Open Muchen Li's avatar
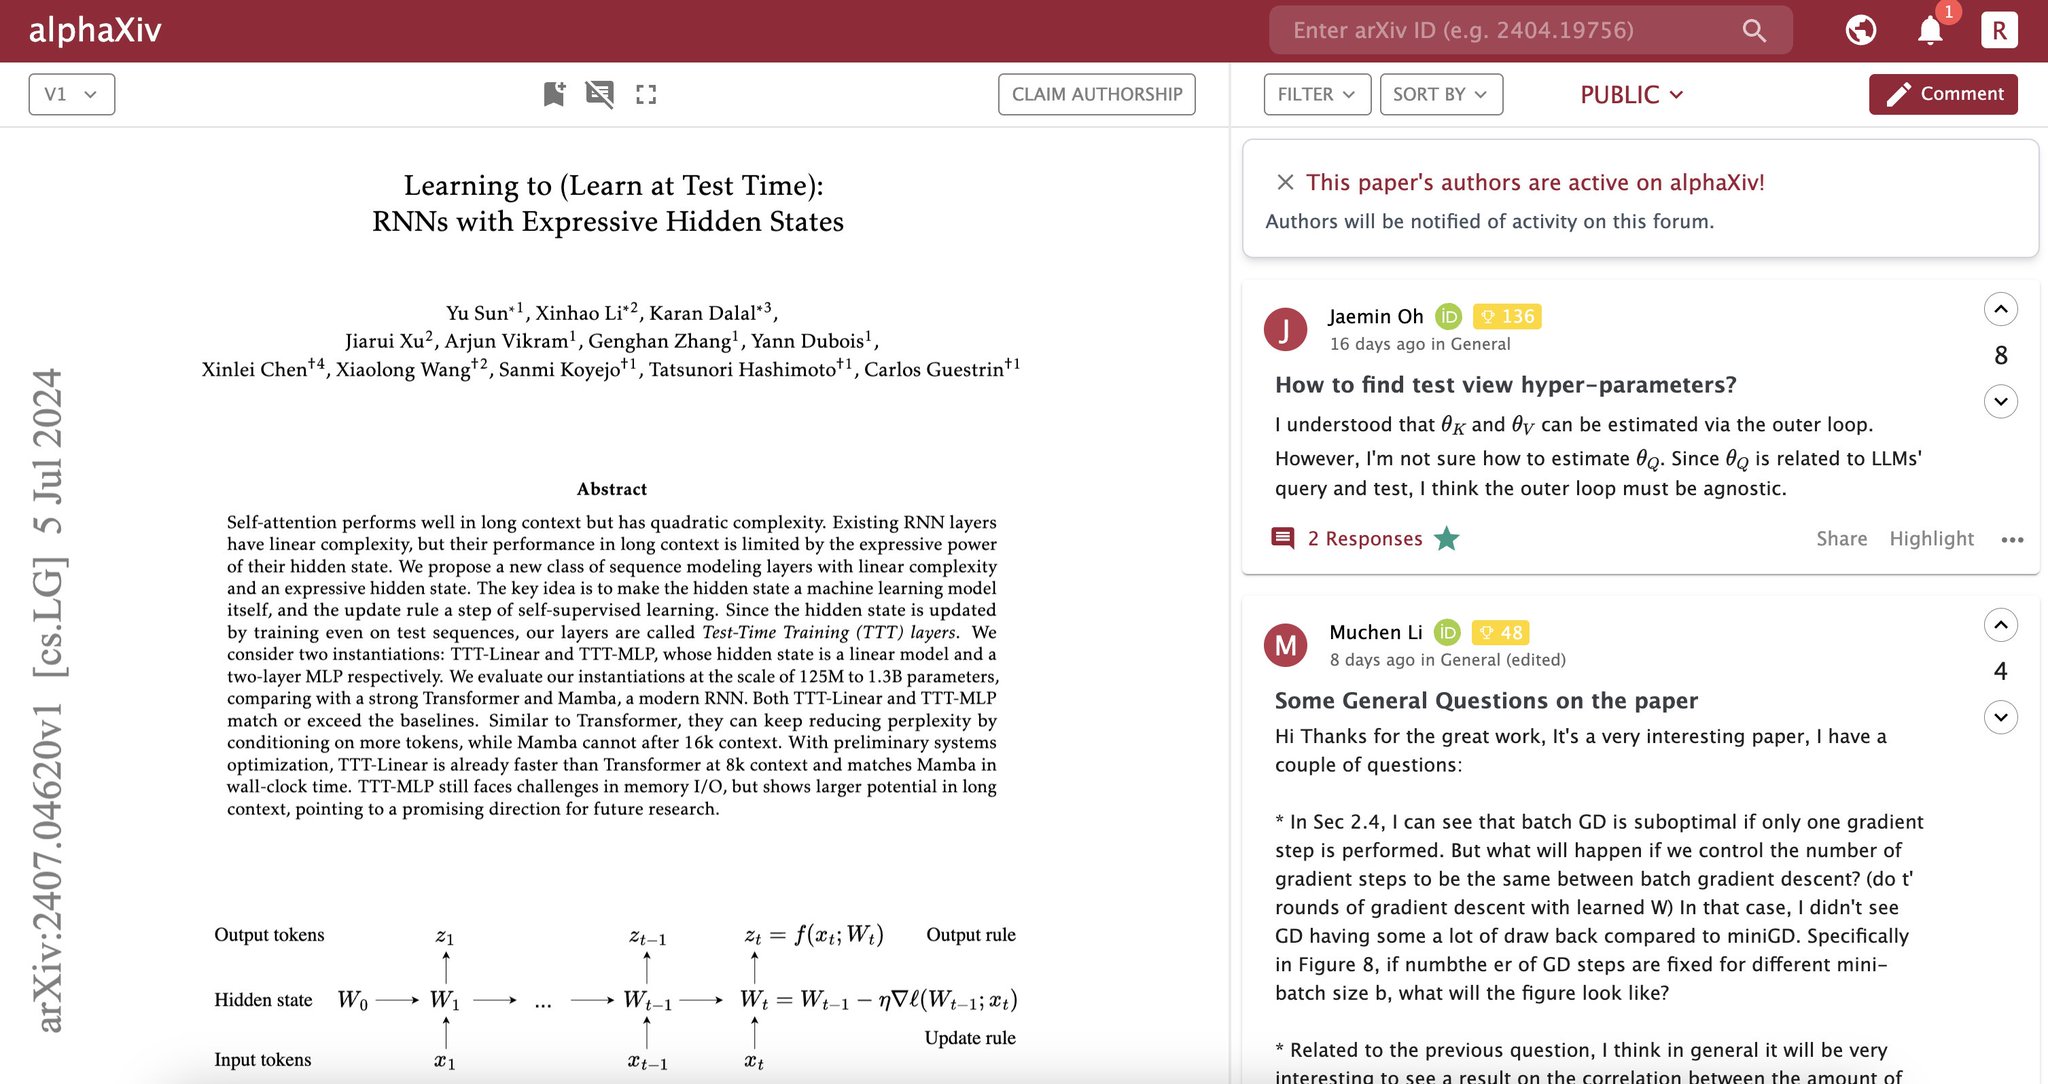Viewport: 2048px width, 1084px height. [1286, 645]
